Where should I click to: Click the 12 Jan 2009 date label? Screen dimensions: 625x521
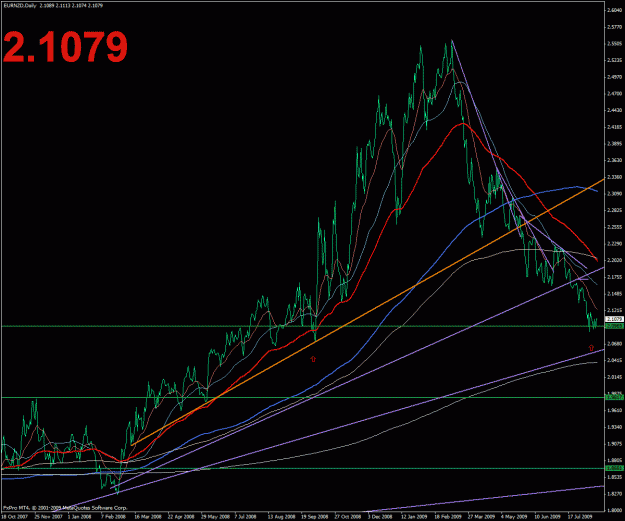(x=414, y=517)
